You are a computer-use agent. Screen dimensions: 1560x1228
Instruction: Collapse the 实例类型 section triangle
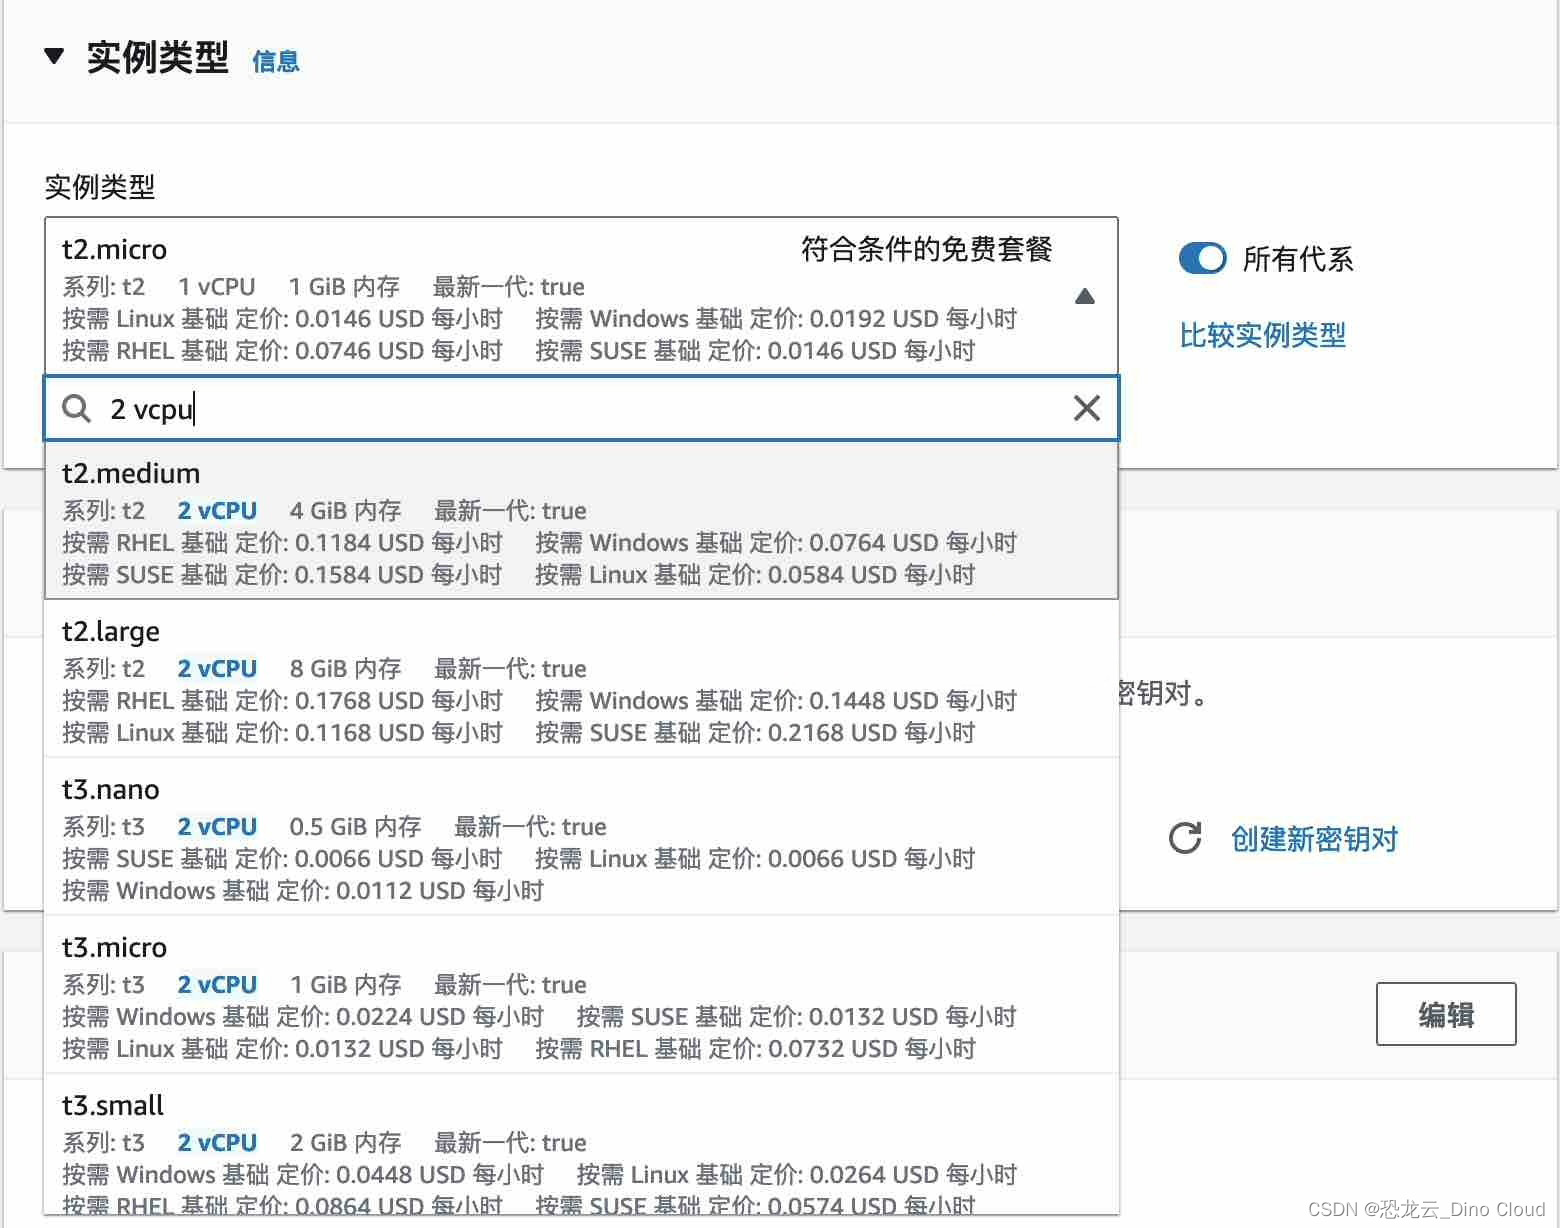point(55,57)
